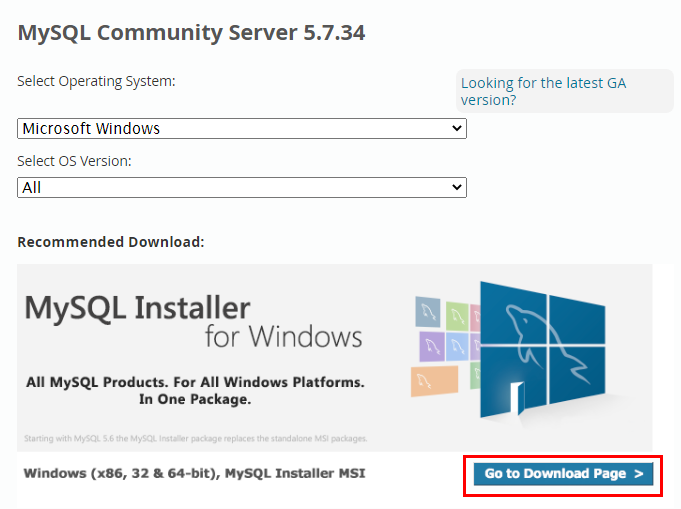Click the 'MySQL Community Server 5.7.34' heading
The width and height of the screenshot is (681, 509).
point(192,33)
